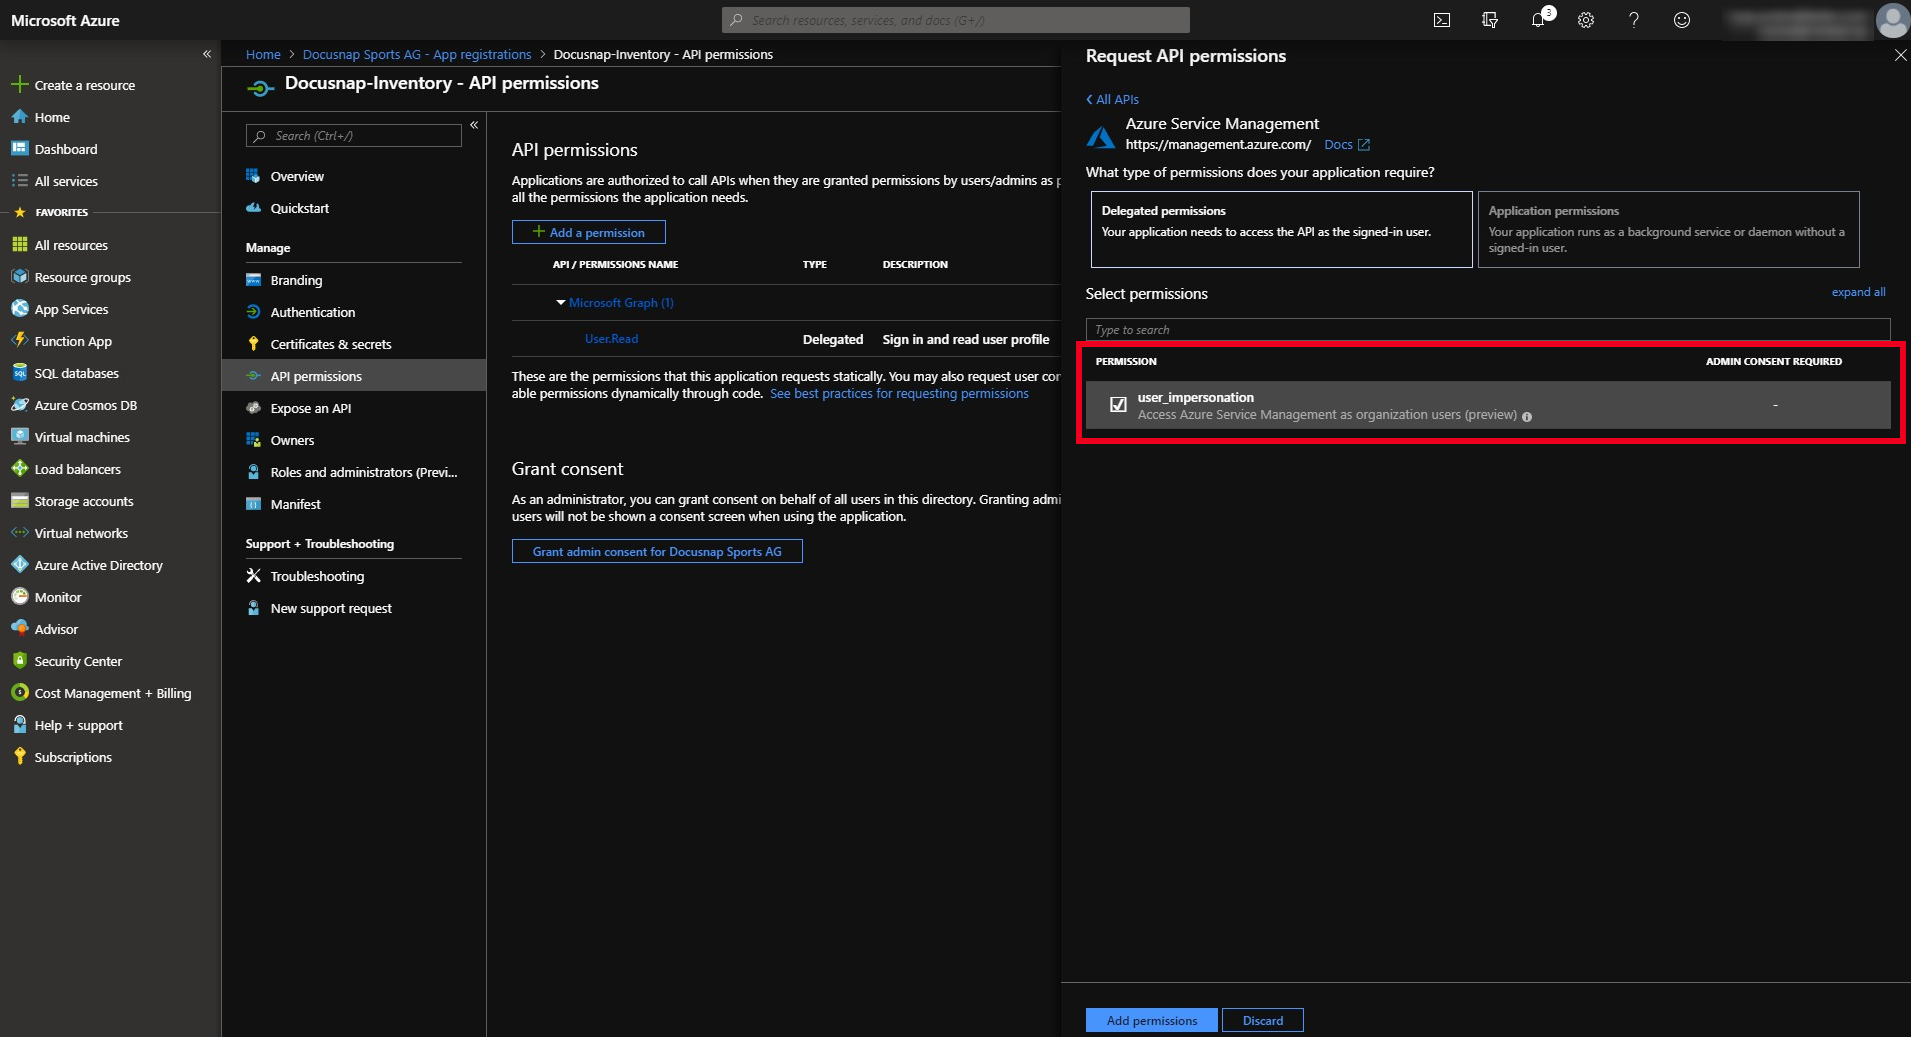
Task: Close the Request API permissions panel
Action: coord(1900,56)
